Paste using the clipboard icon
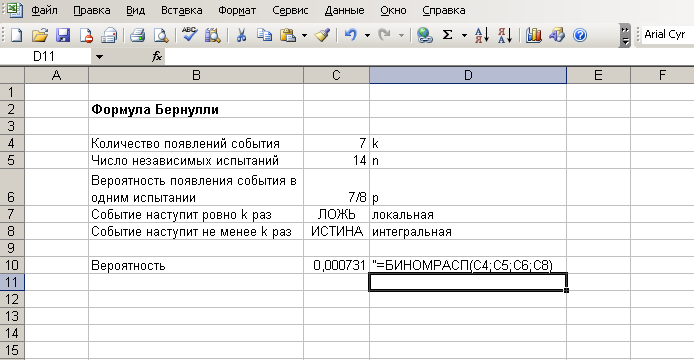Viewport: 694px width, 360px height. [x=288, y=35]
